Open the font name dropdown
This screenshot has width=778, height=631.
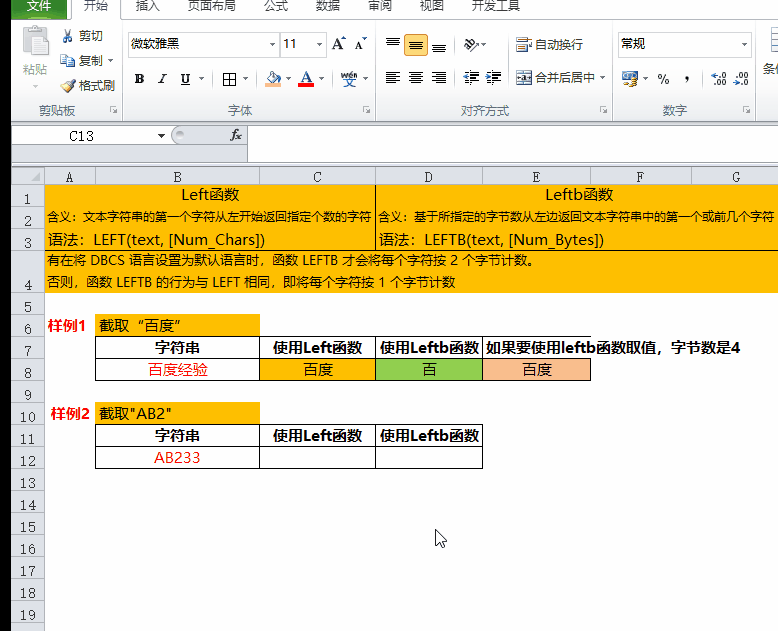(x=272, y=44)
